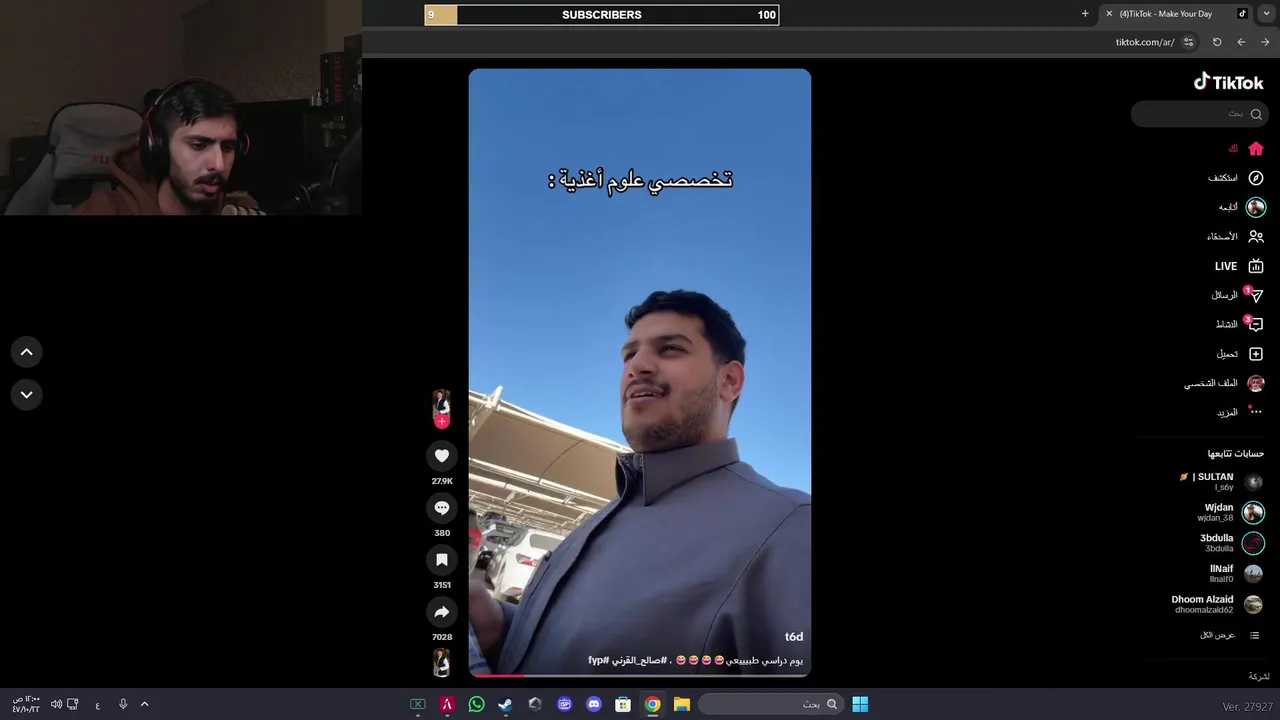1280x720 pixels.
Task: Click the Windows taskbar search box
Action: 769,704
